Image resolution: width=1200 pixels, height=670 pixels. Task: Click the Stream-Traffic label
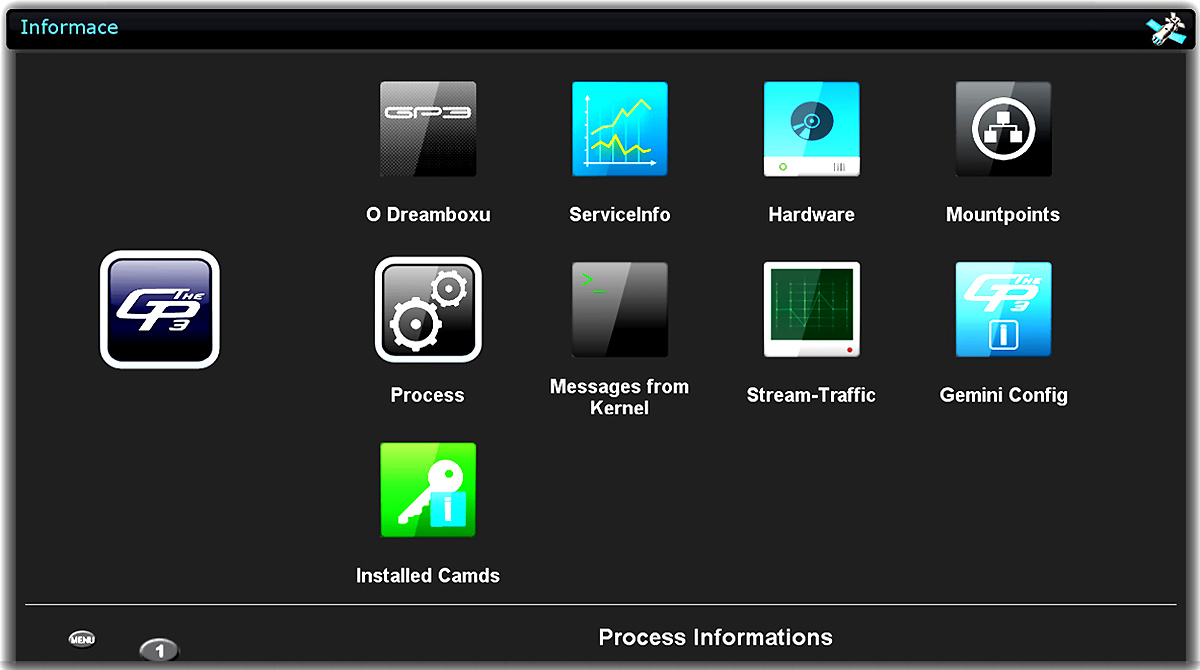tap(812, 395)
